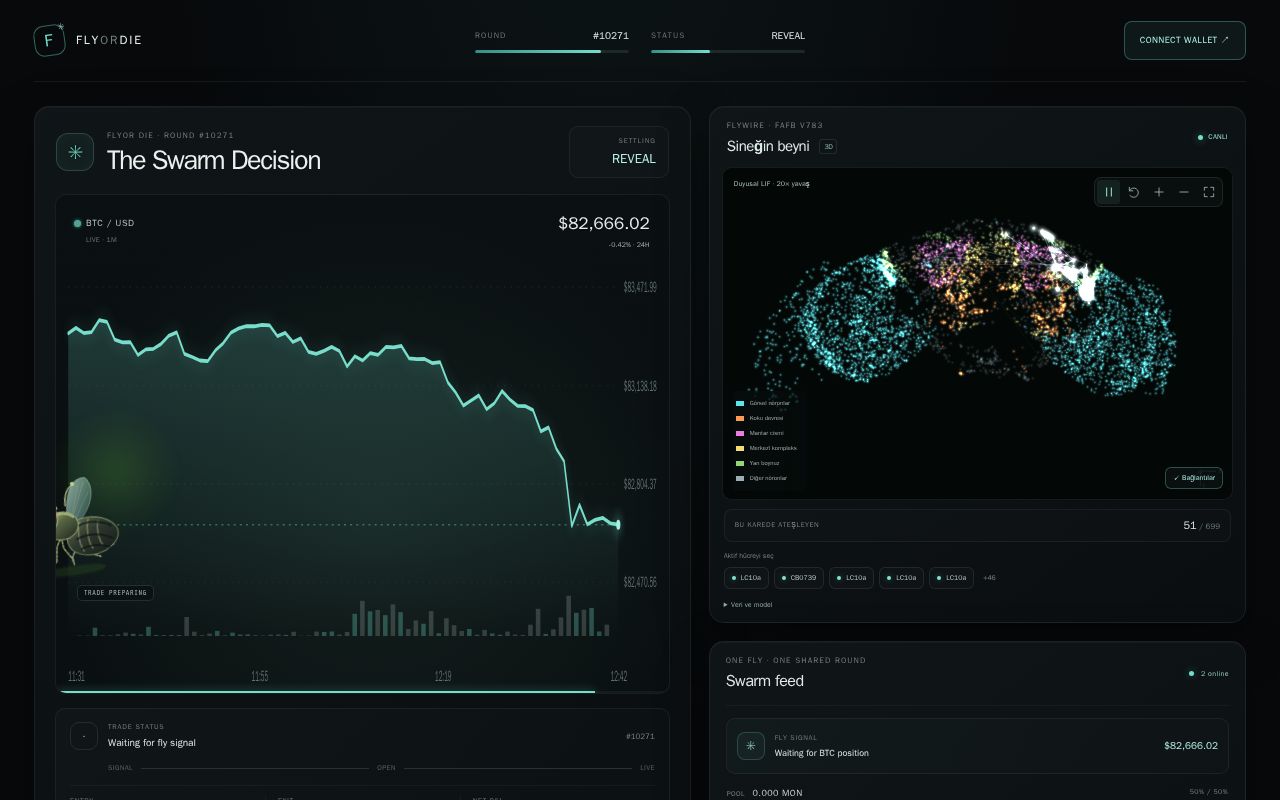Click the Görsel nöronlar cyan swatch
The width and height of the screenshot is (1280, 800).
pos(740,403)
